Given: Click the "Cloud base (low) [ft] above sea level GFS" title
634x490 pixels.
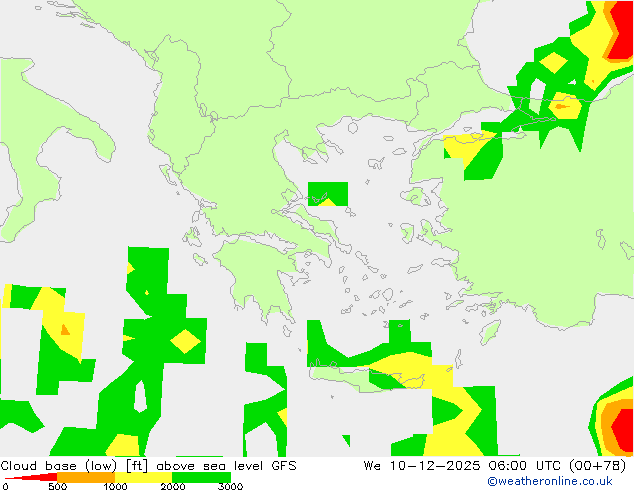Looking at the screenshot, I should [x=148, y=466].
